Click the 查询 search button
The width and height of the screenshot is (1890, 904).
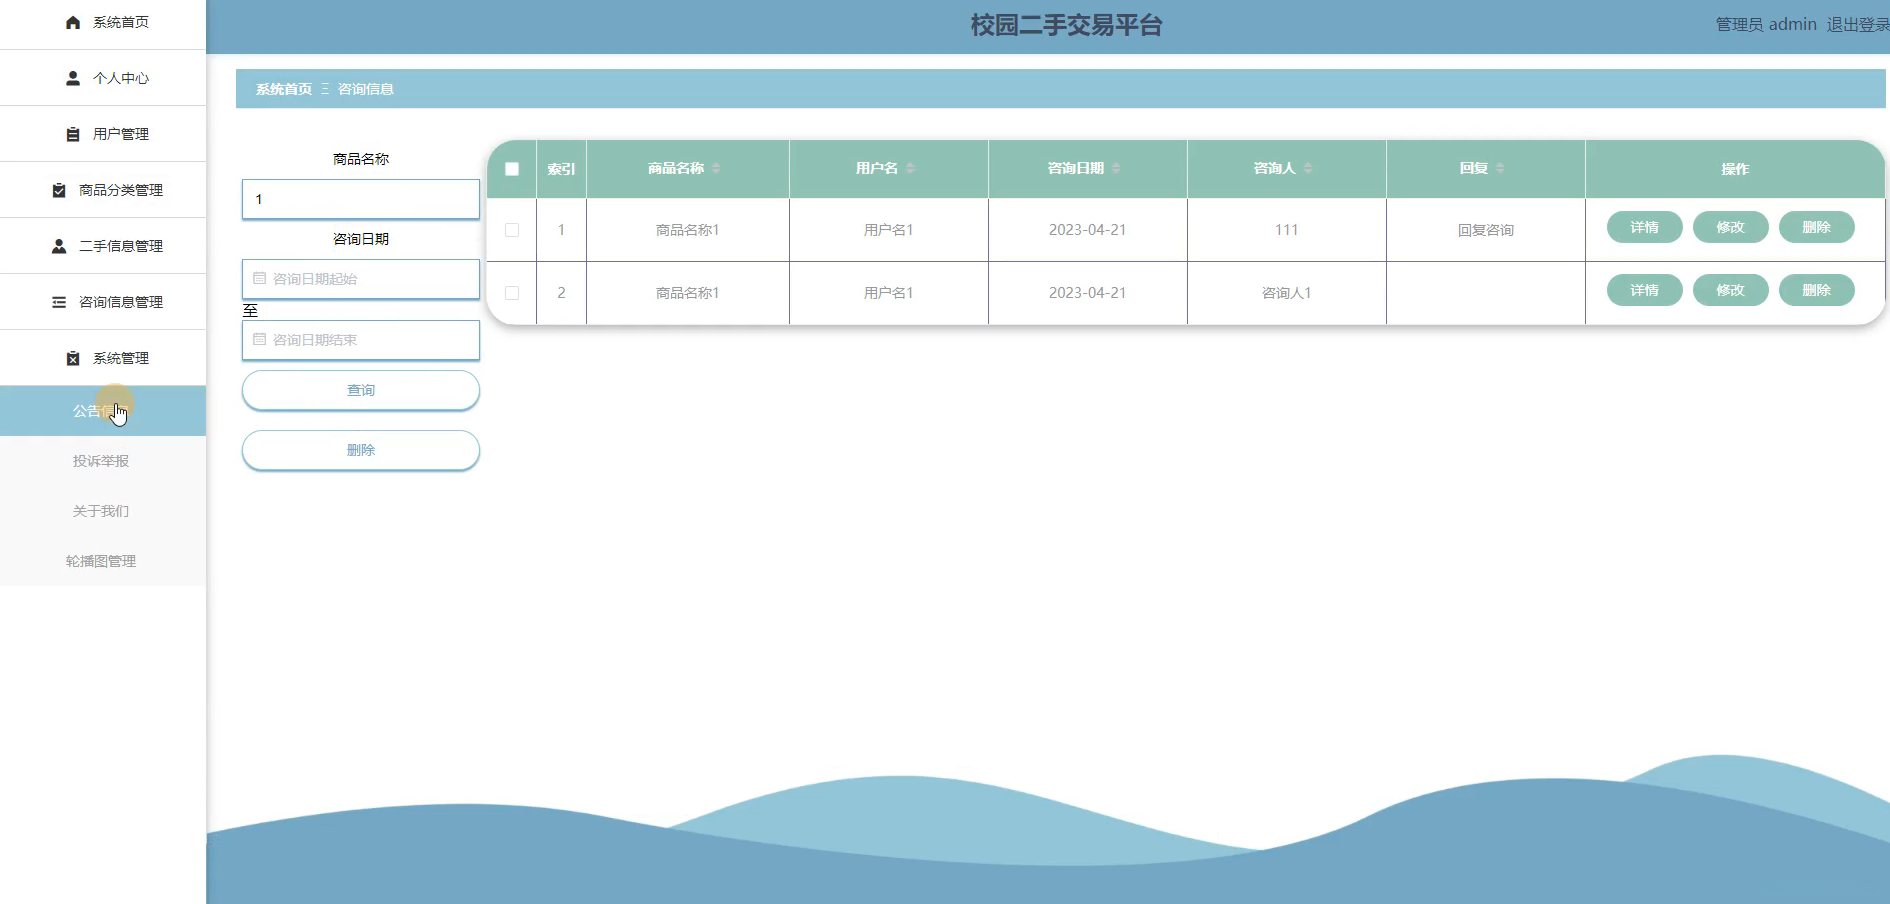361,390
